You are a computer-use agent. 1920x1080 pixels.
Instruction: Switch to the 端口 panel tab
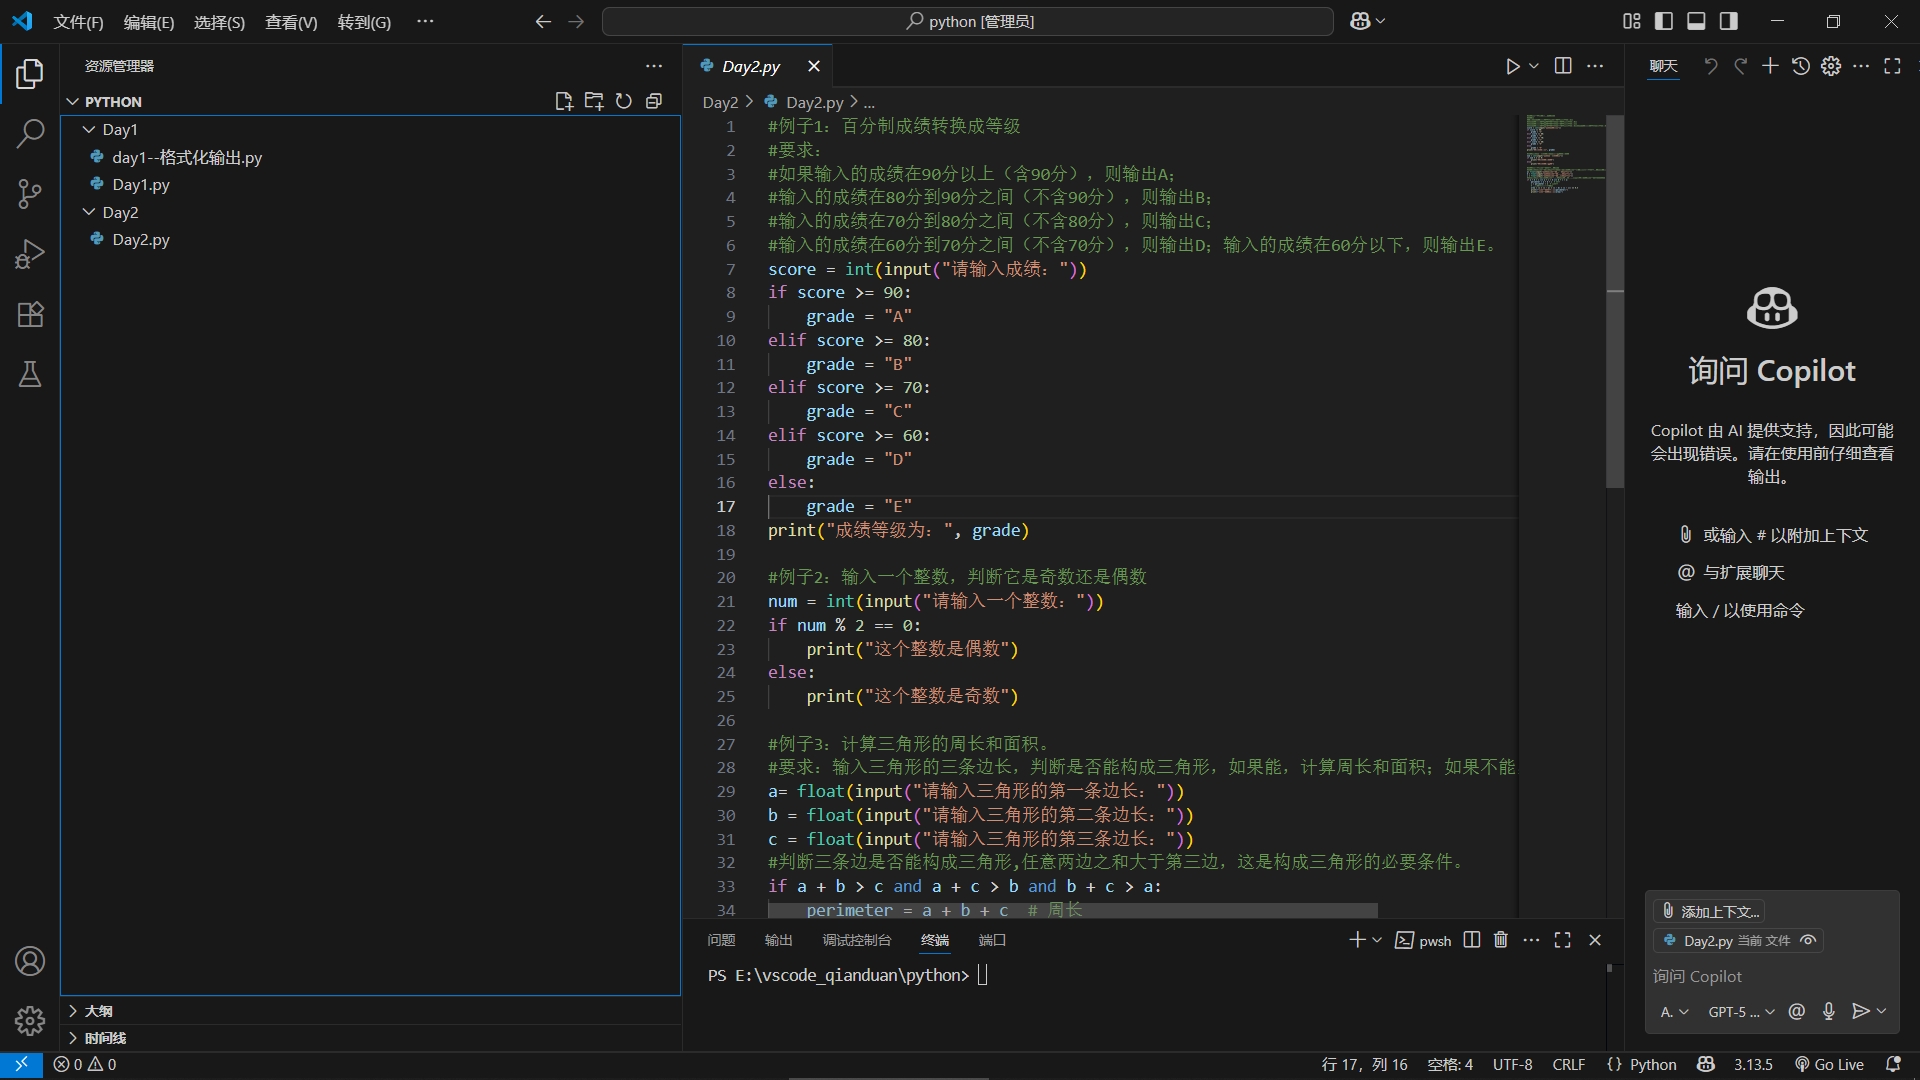(992, 940)
